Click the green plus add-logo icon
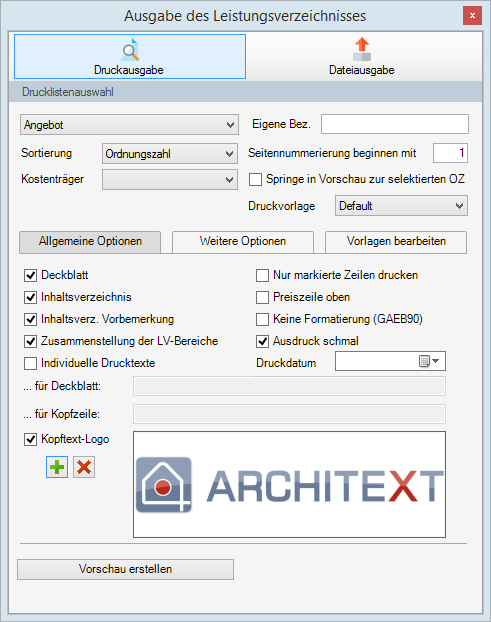The image size is (491, 622). [57, 467]
